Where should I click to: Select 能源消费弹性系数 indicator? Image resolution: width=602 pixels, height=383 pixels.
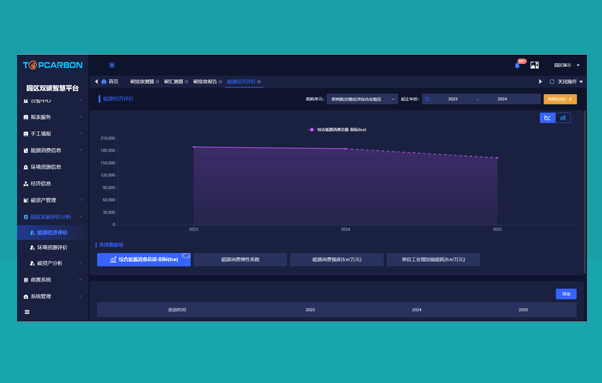240,259
